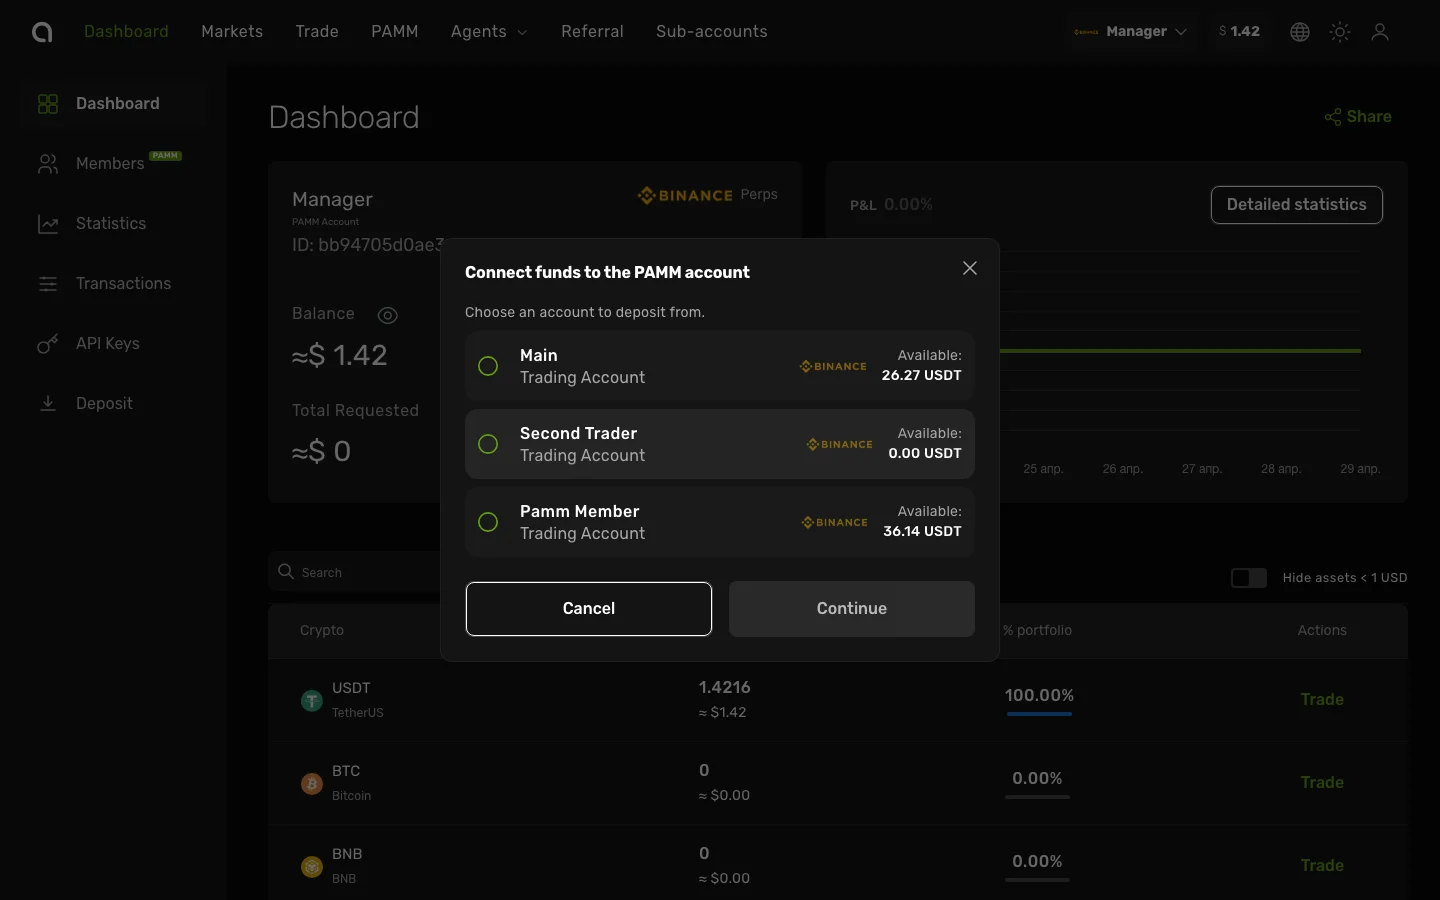Open the Referral page
1440x900 pixels.
click(x=592, y=31)
